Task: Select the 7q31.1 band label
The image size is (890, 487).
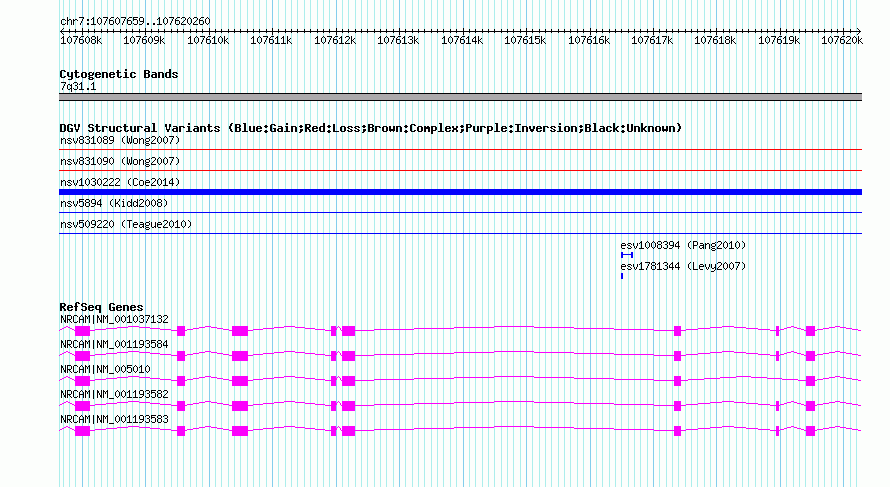Action: [x=78, y=87]
